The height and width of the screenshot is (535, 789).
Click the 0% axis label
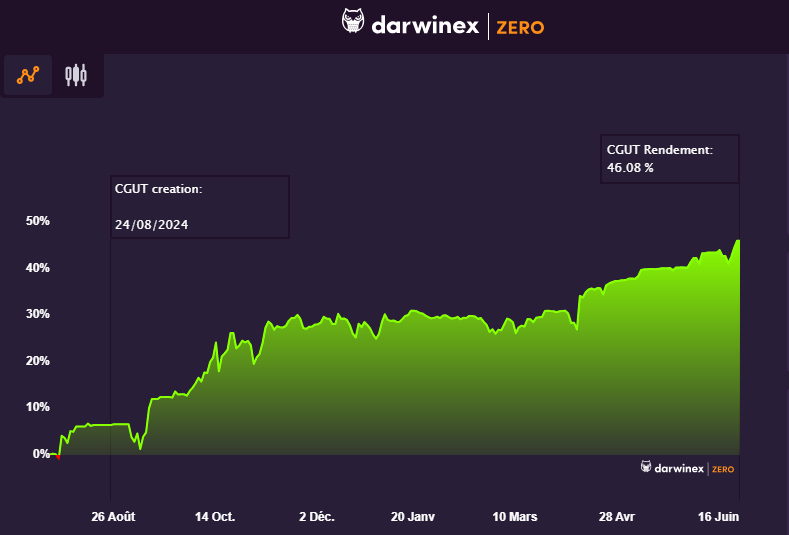pyautogui.click(x=41, y=454)
